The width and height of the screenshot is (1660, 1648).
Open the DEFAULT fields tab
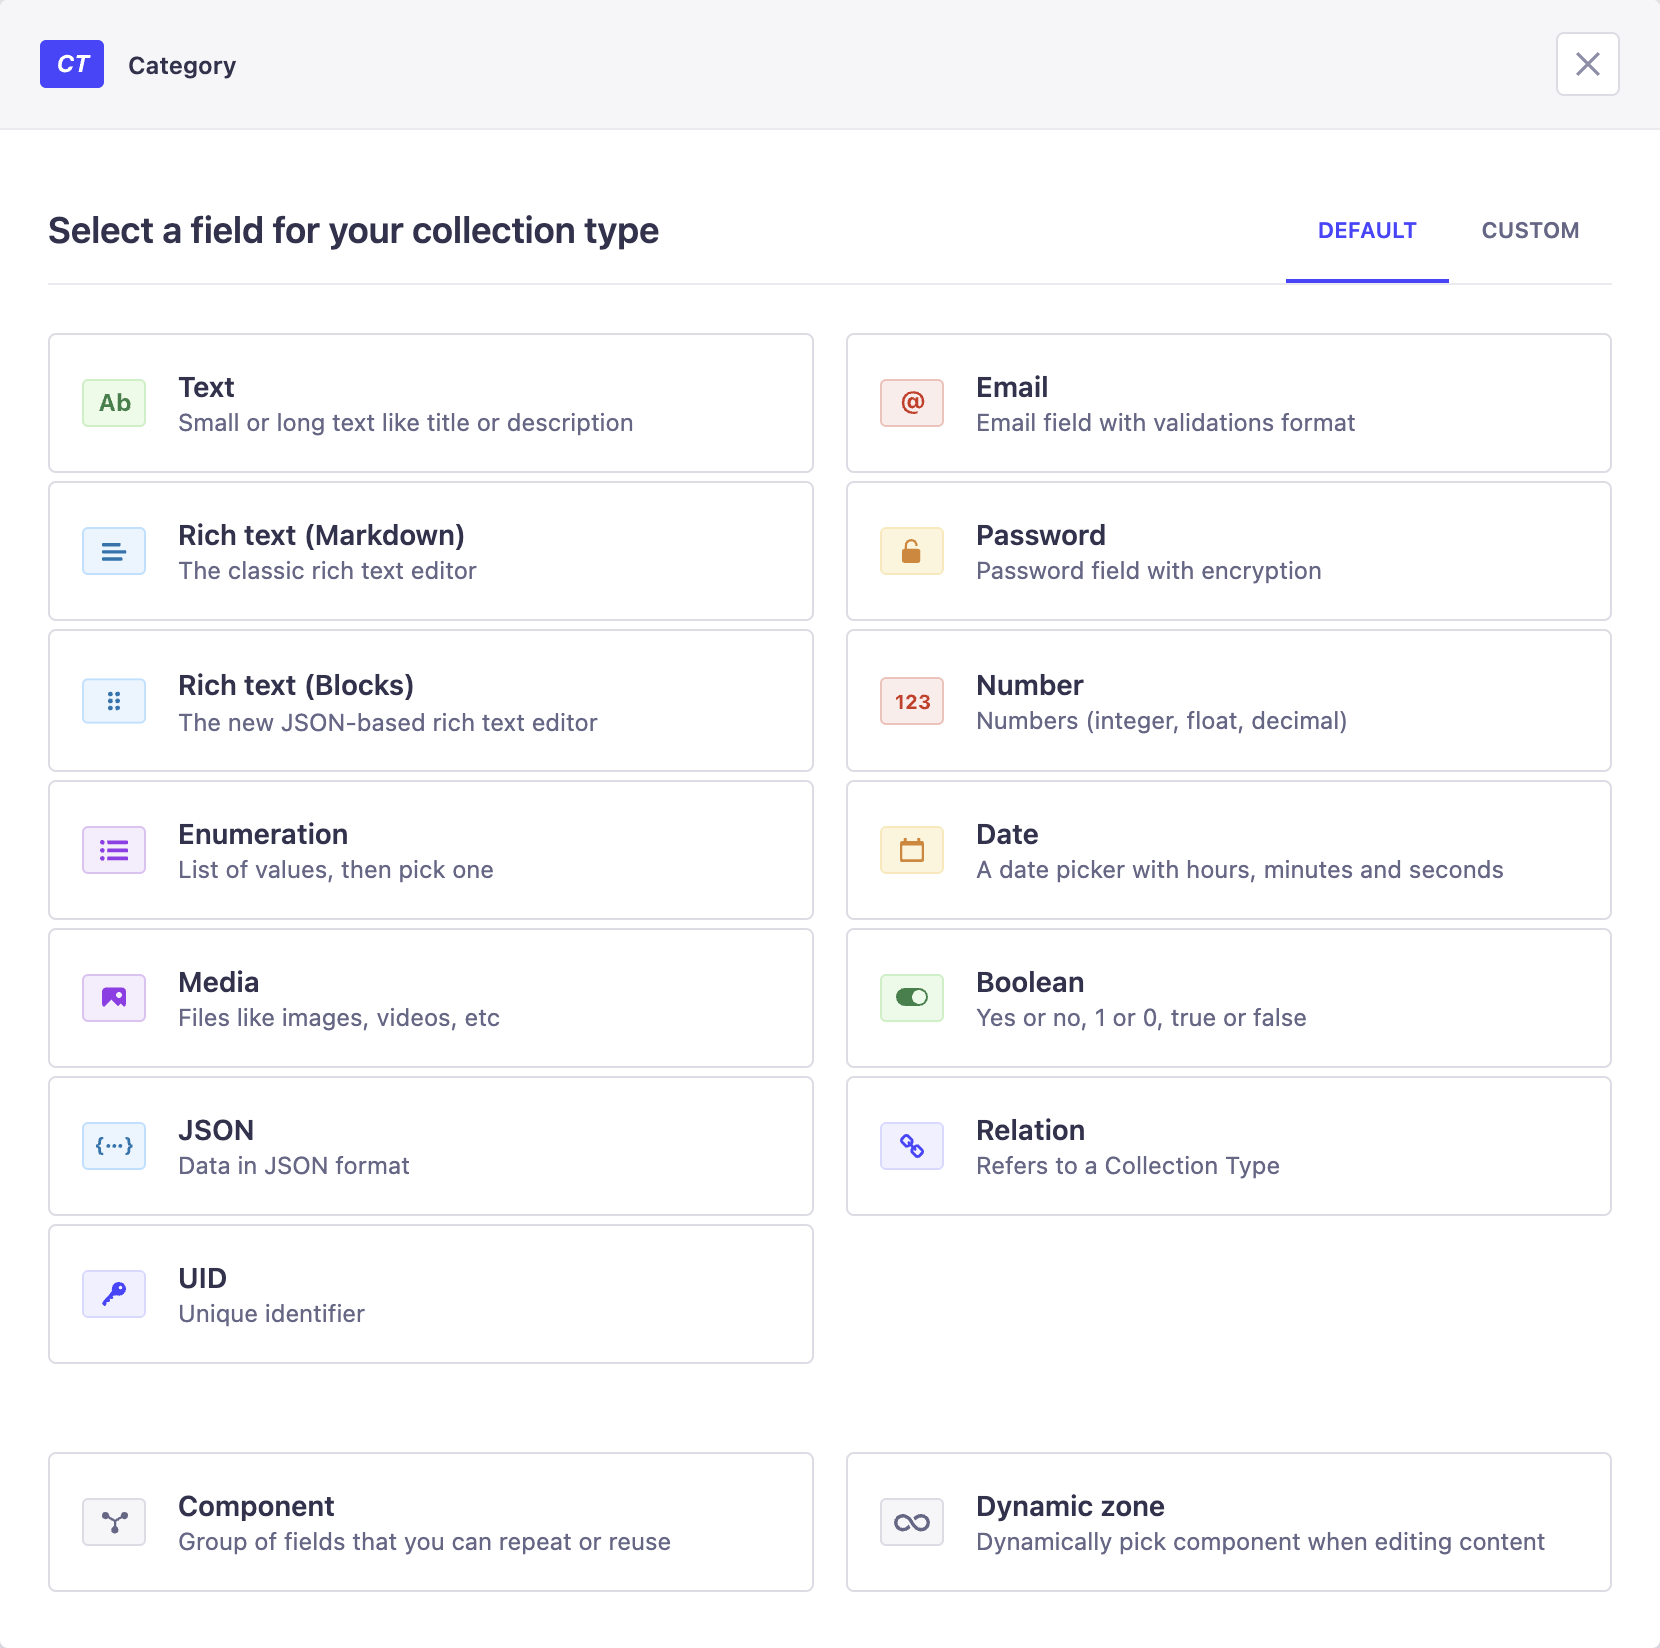pyautogui.click(x=1367, y=231)
